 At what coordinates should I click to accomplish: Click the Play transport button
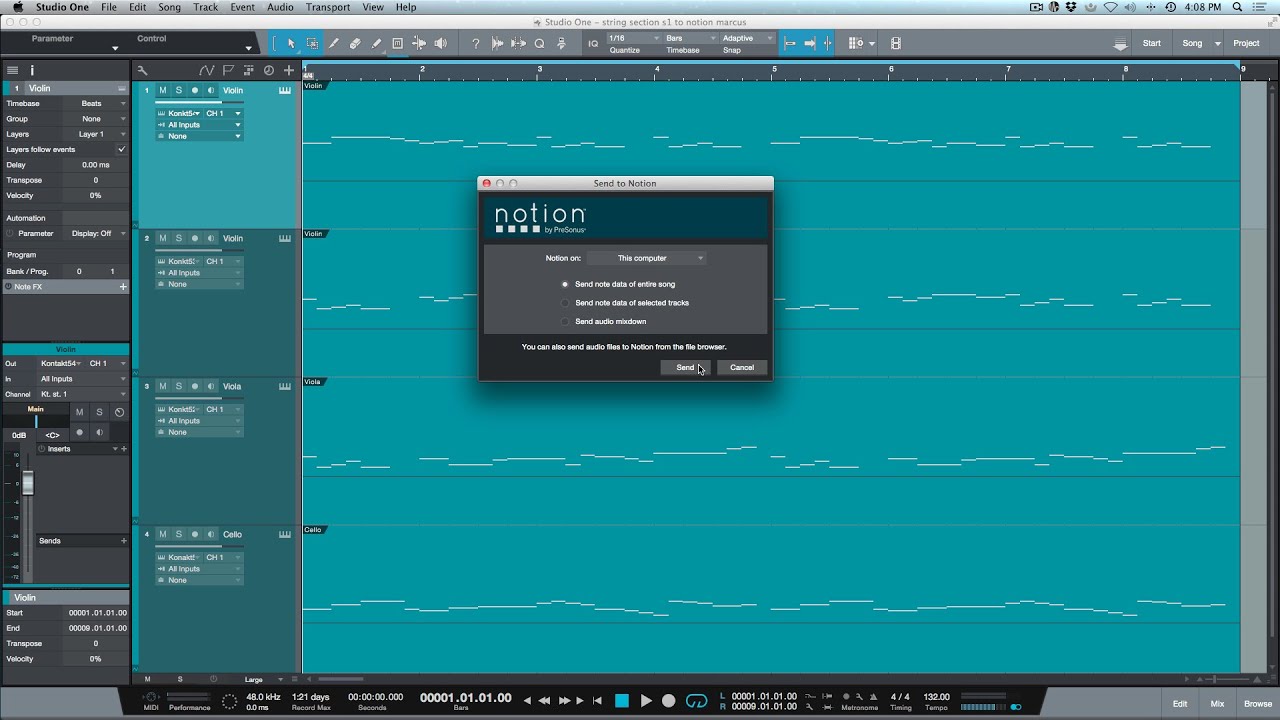point(645,701)
